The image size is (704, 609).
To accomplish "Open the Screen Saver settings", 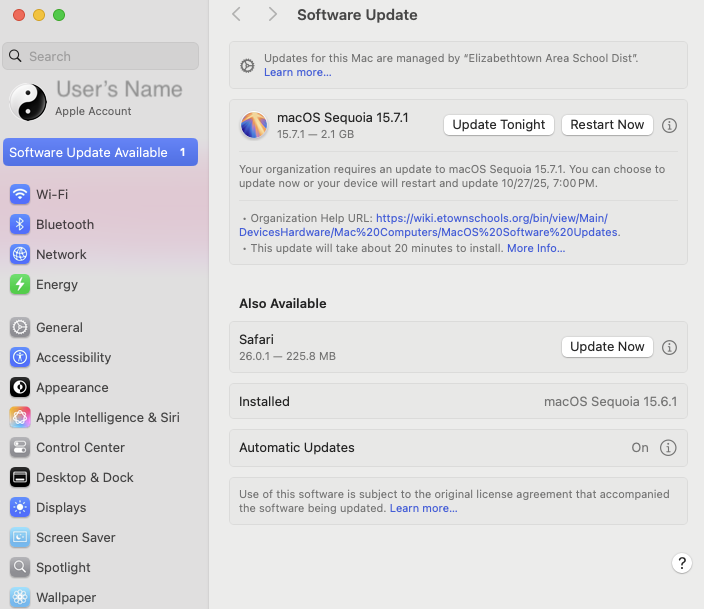I will [75, 537].
